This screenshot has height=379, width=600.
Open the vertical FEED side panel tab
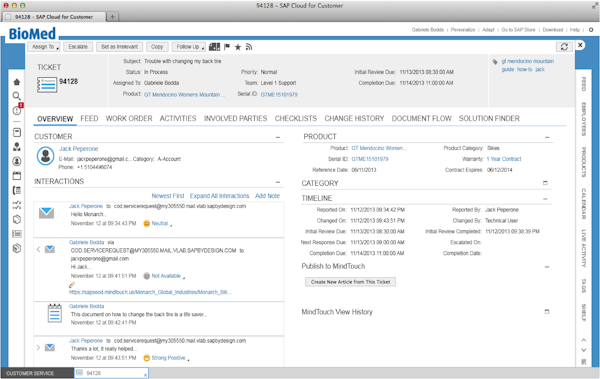tap(584, 84)
